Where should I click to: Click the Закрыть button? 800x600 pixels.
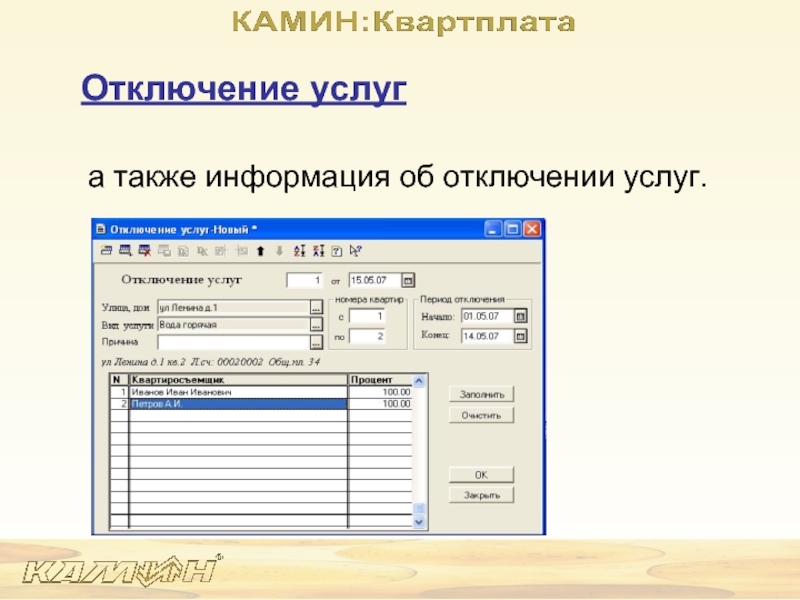click(x=481, y=495)
